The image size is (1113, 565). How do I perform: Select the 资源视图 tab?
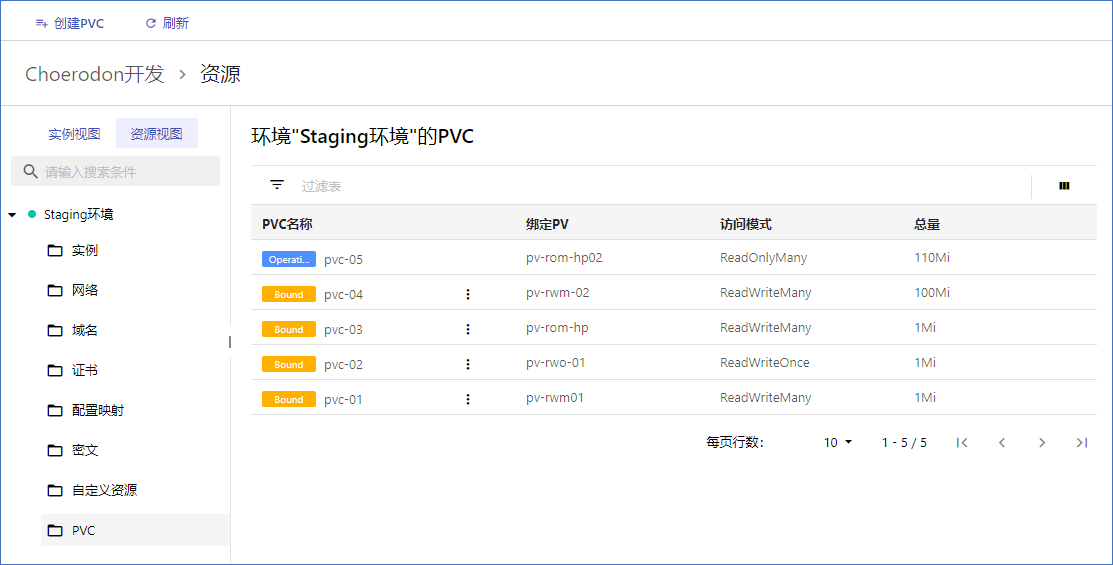coord(156,133)
